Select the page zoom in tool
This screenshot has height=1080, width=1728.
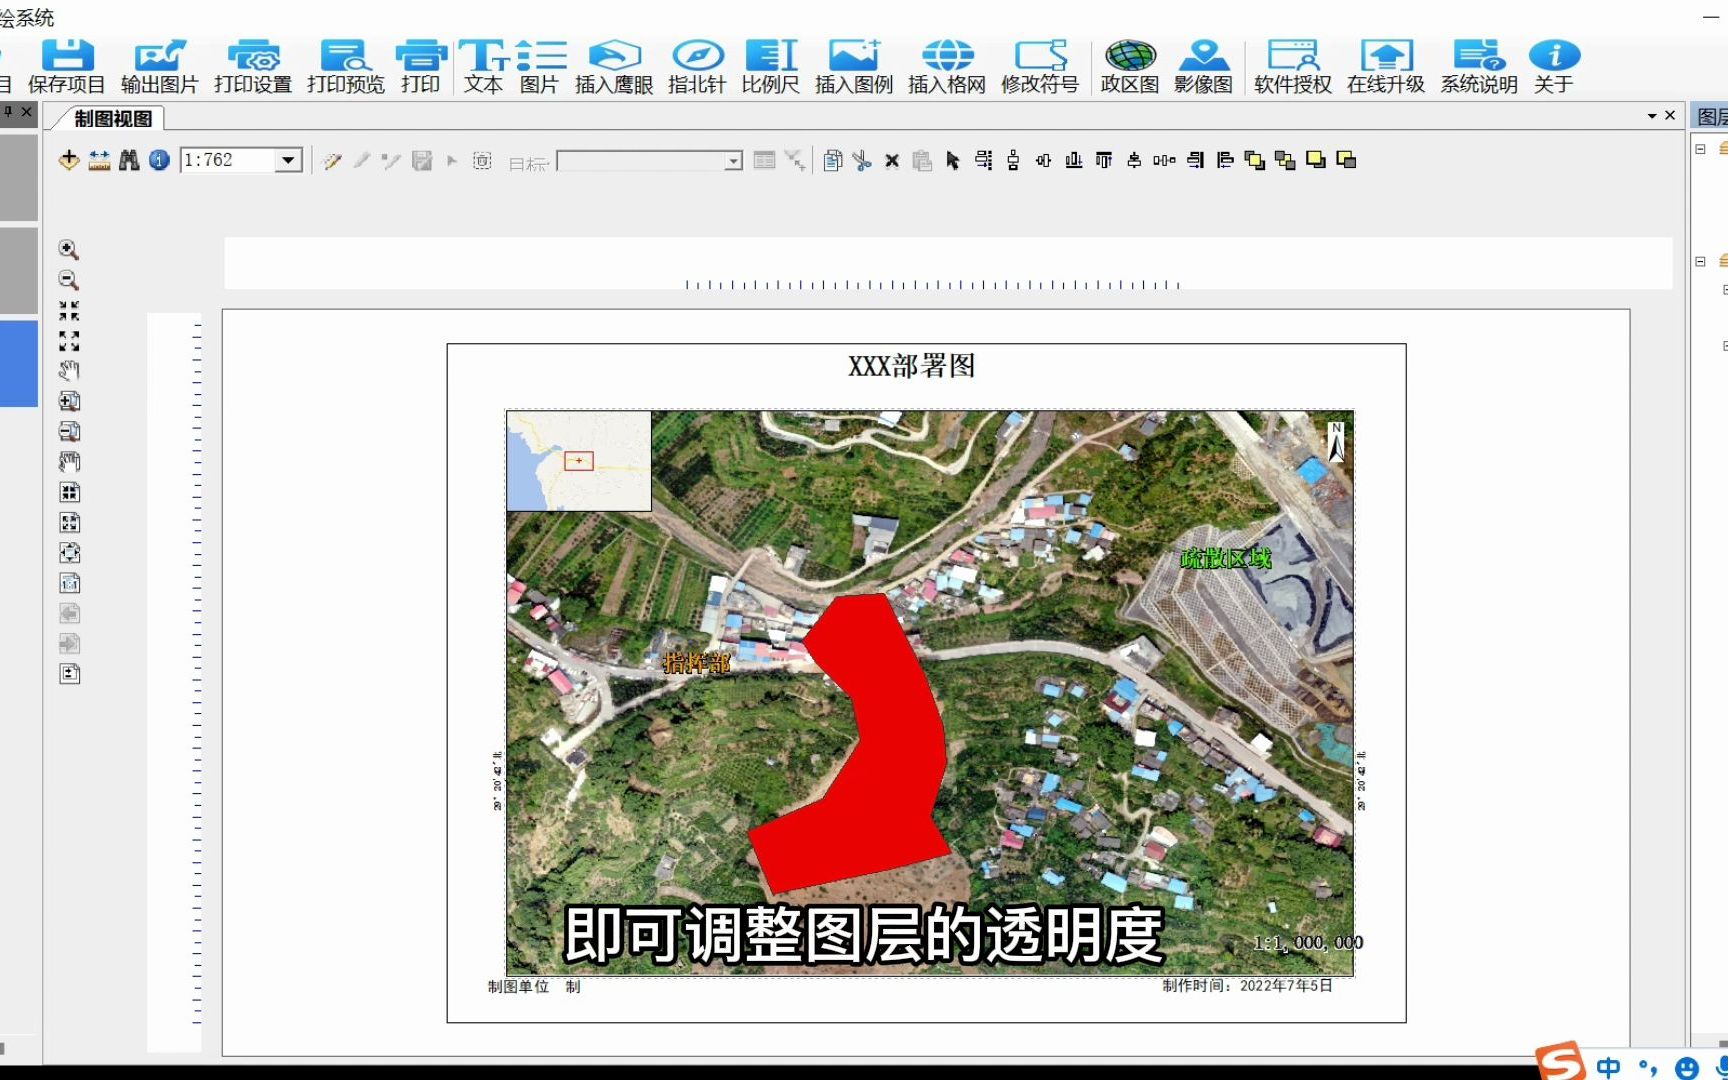point(69,401)
